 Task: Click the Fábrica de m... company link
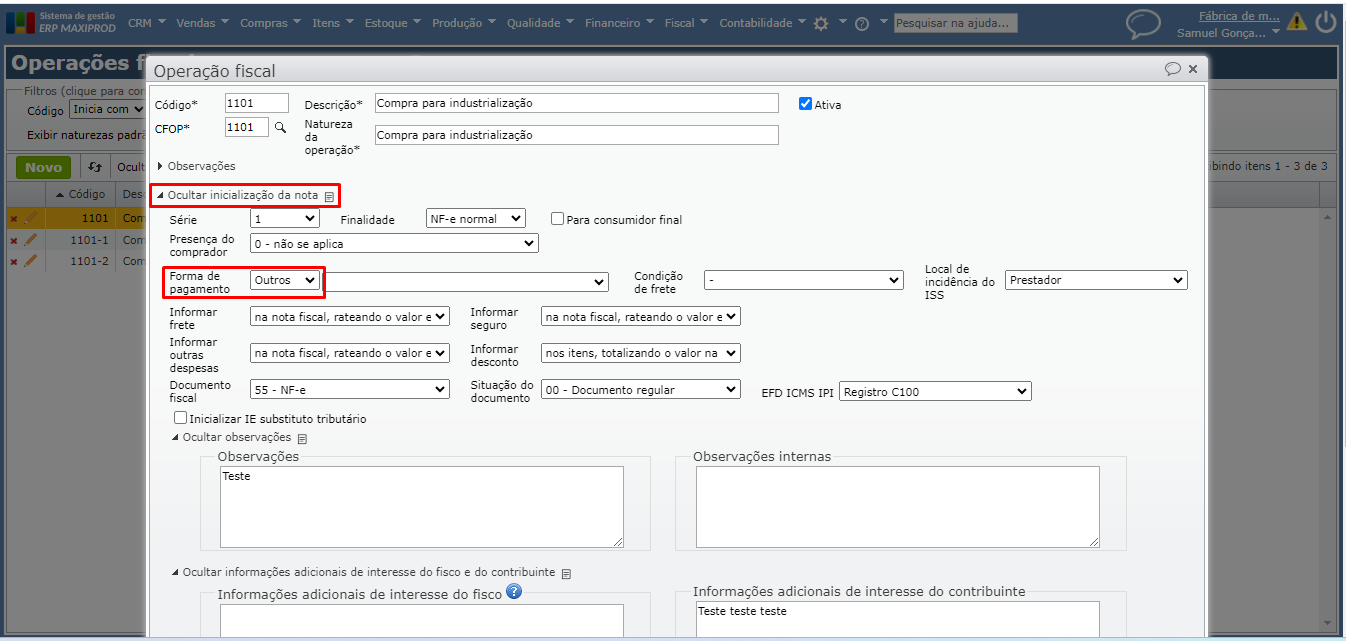(1238, 15)
